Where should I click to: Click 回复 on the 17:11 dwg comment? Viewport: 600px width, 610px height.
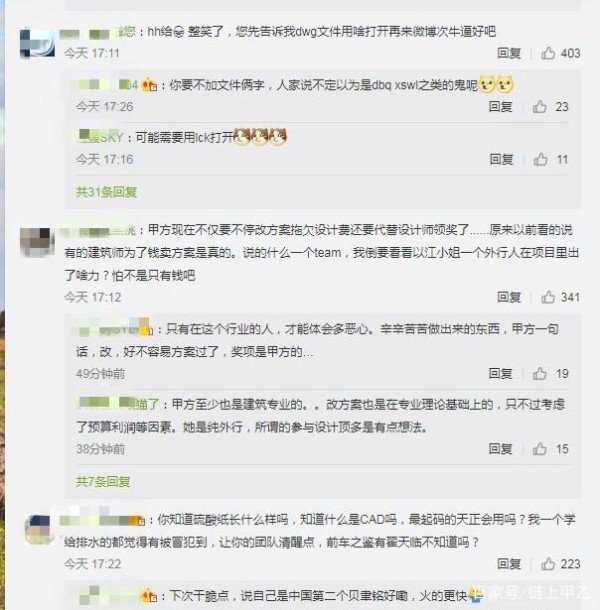[509, 53]
